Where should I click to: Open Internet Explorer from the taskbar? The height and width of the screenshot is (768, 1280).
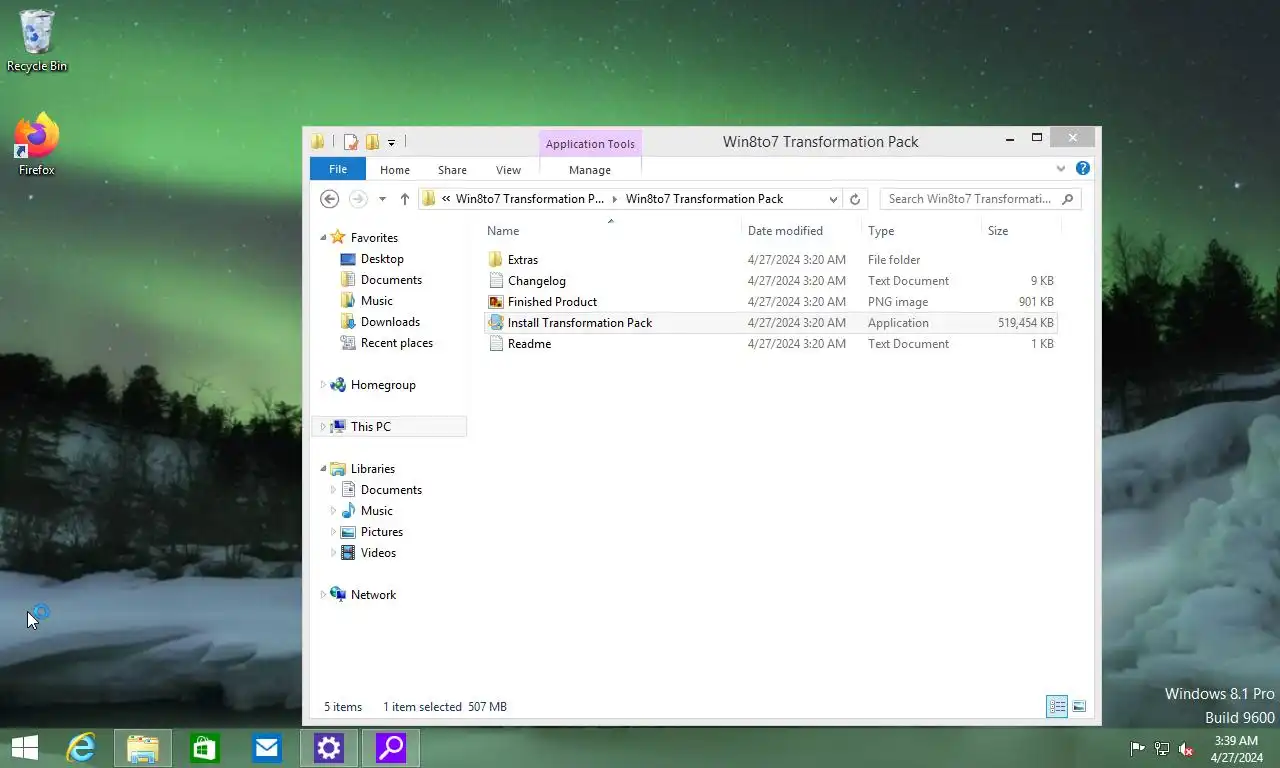tap(81, 748)
